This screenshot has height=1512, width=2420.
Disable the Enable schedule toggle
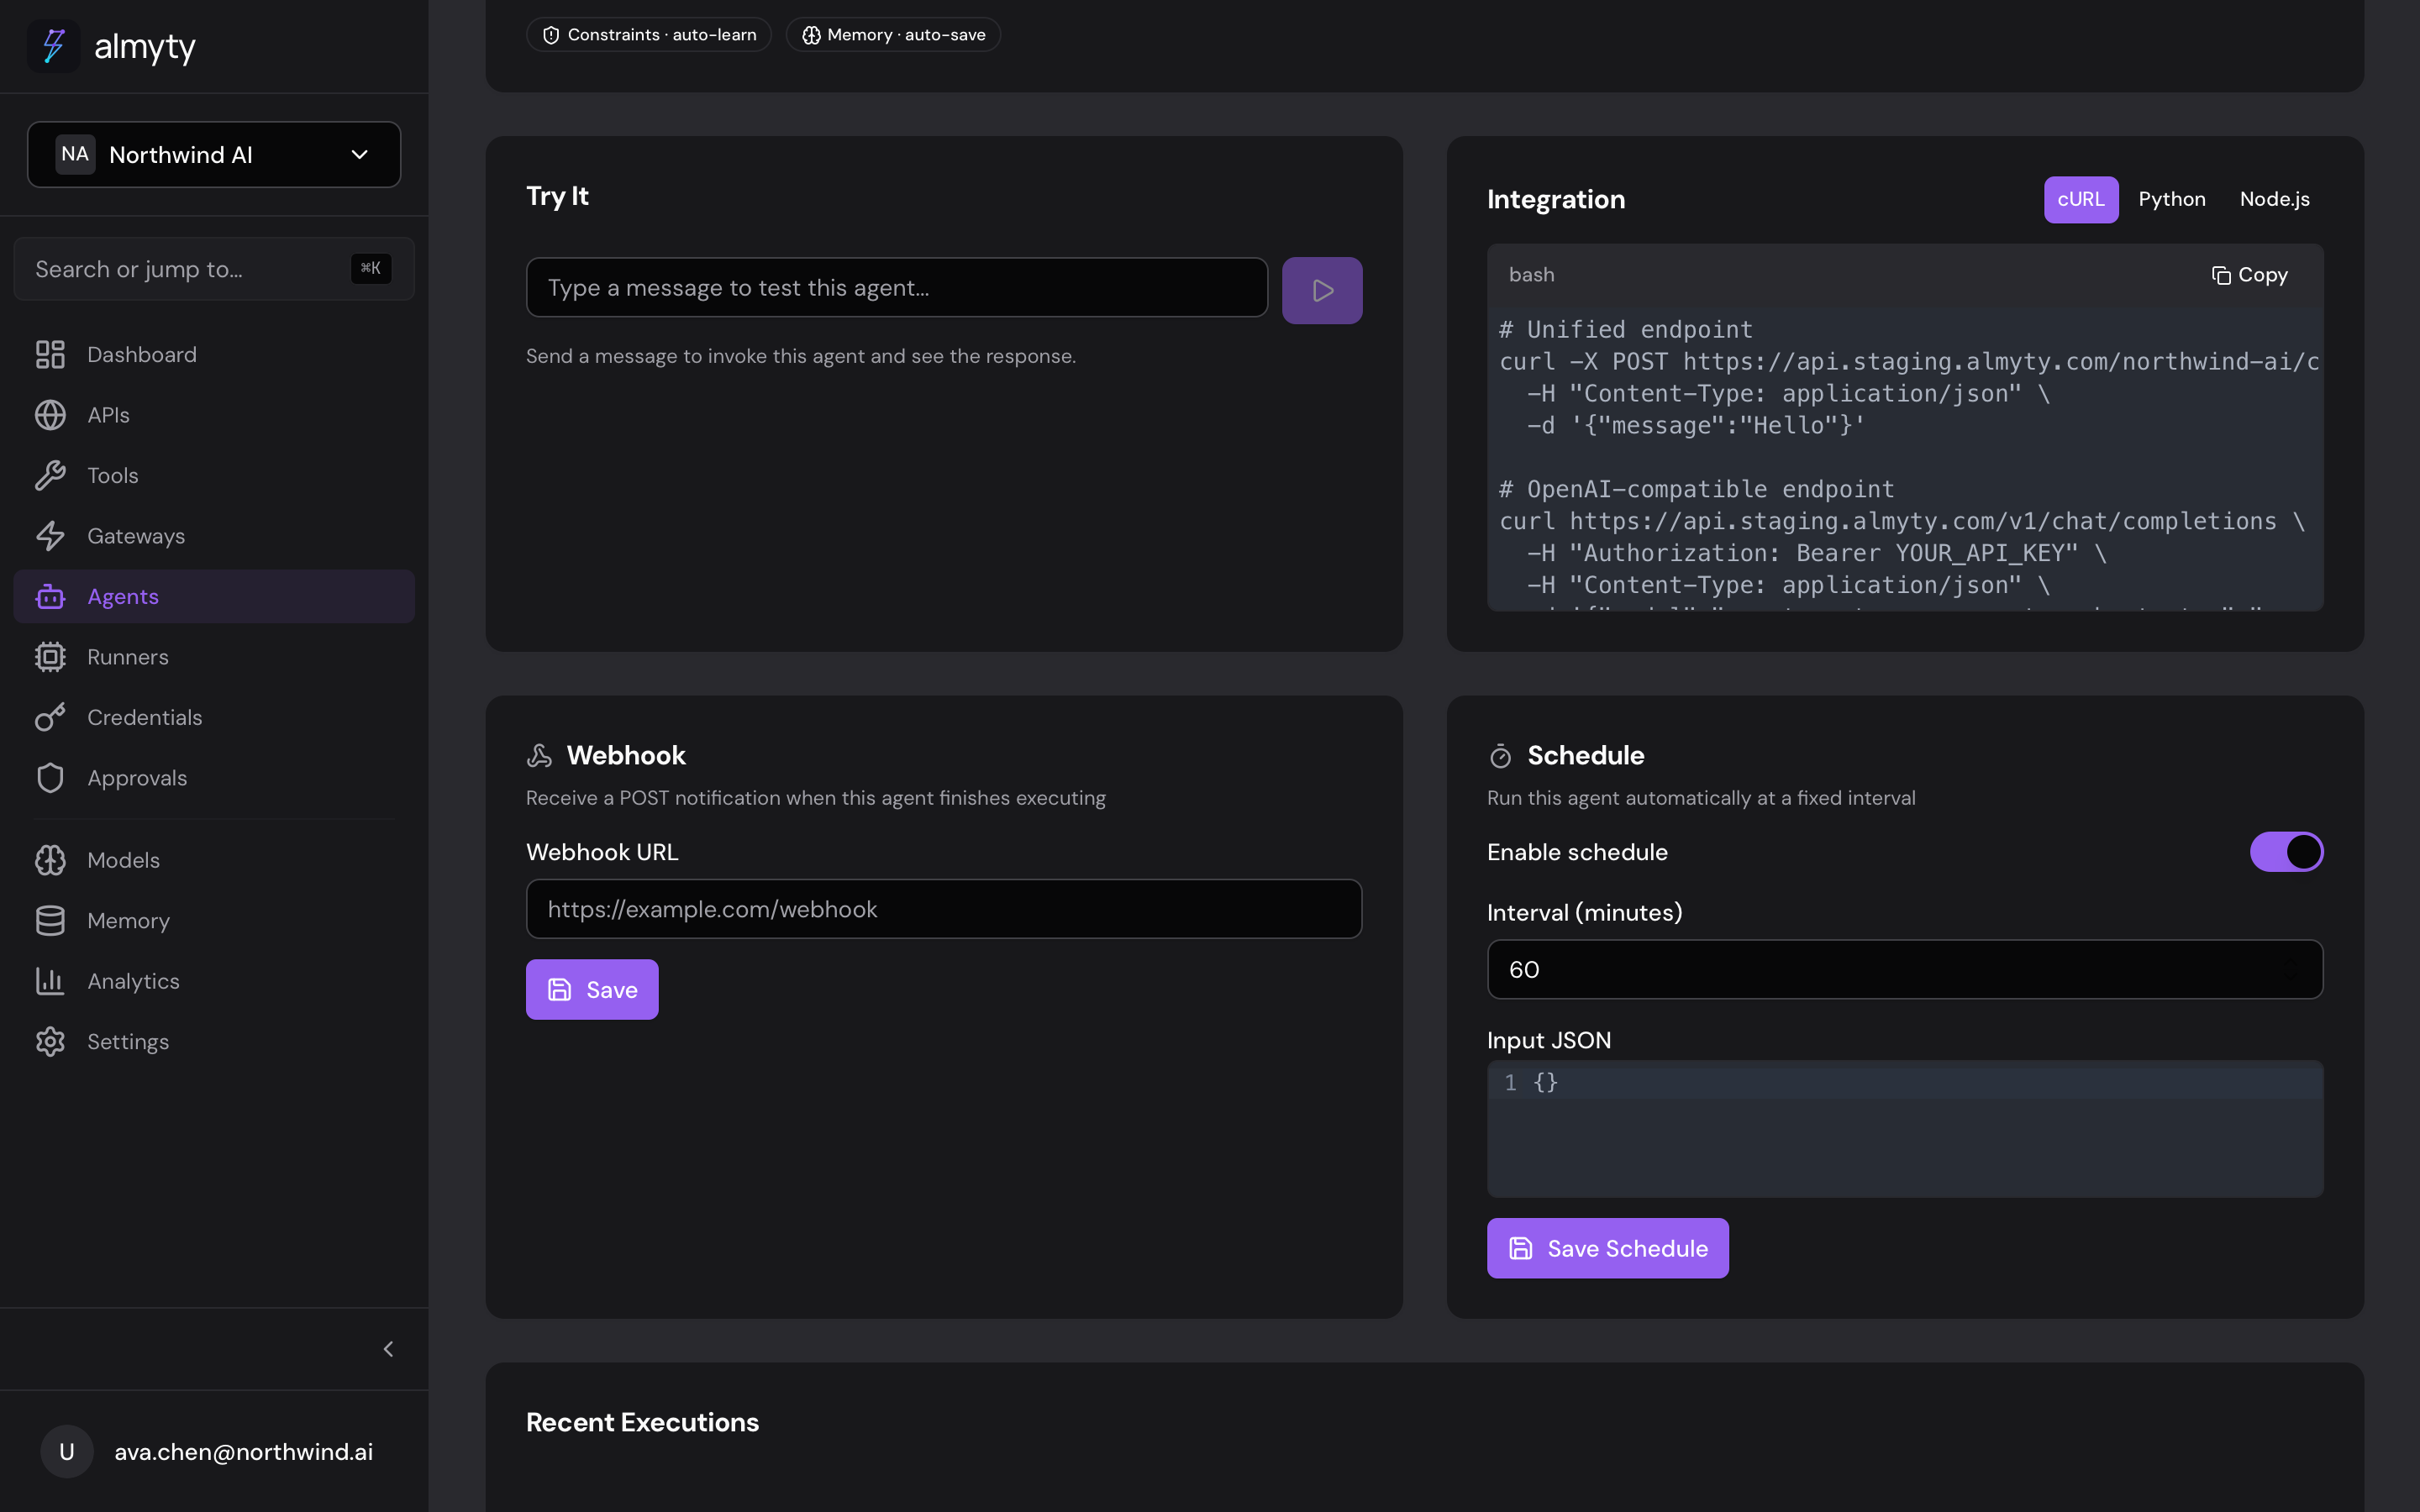click(x=2286, y=852)
